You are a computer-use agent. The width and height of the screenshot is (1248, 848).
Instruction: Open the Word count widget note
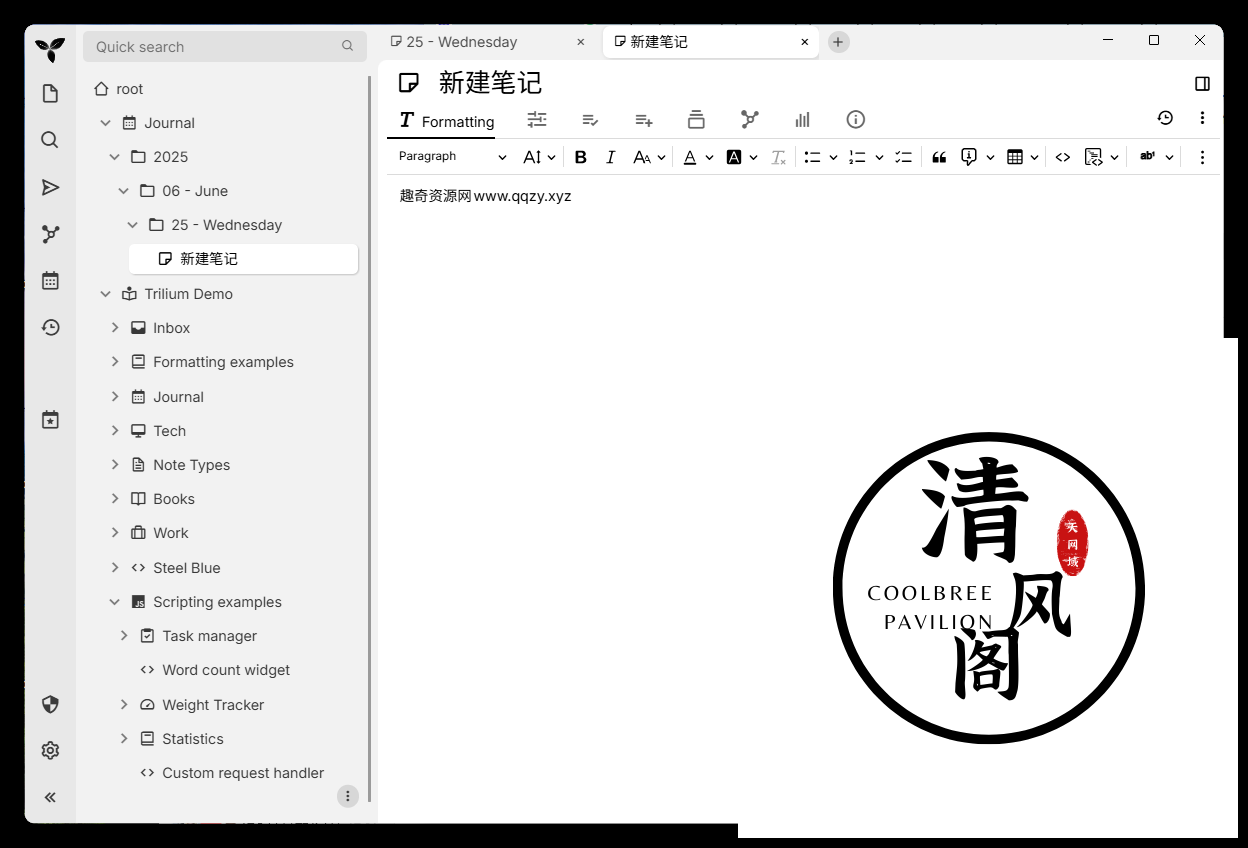click(x=226, y=670)
